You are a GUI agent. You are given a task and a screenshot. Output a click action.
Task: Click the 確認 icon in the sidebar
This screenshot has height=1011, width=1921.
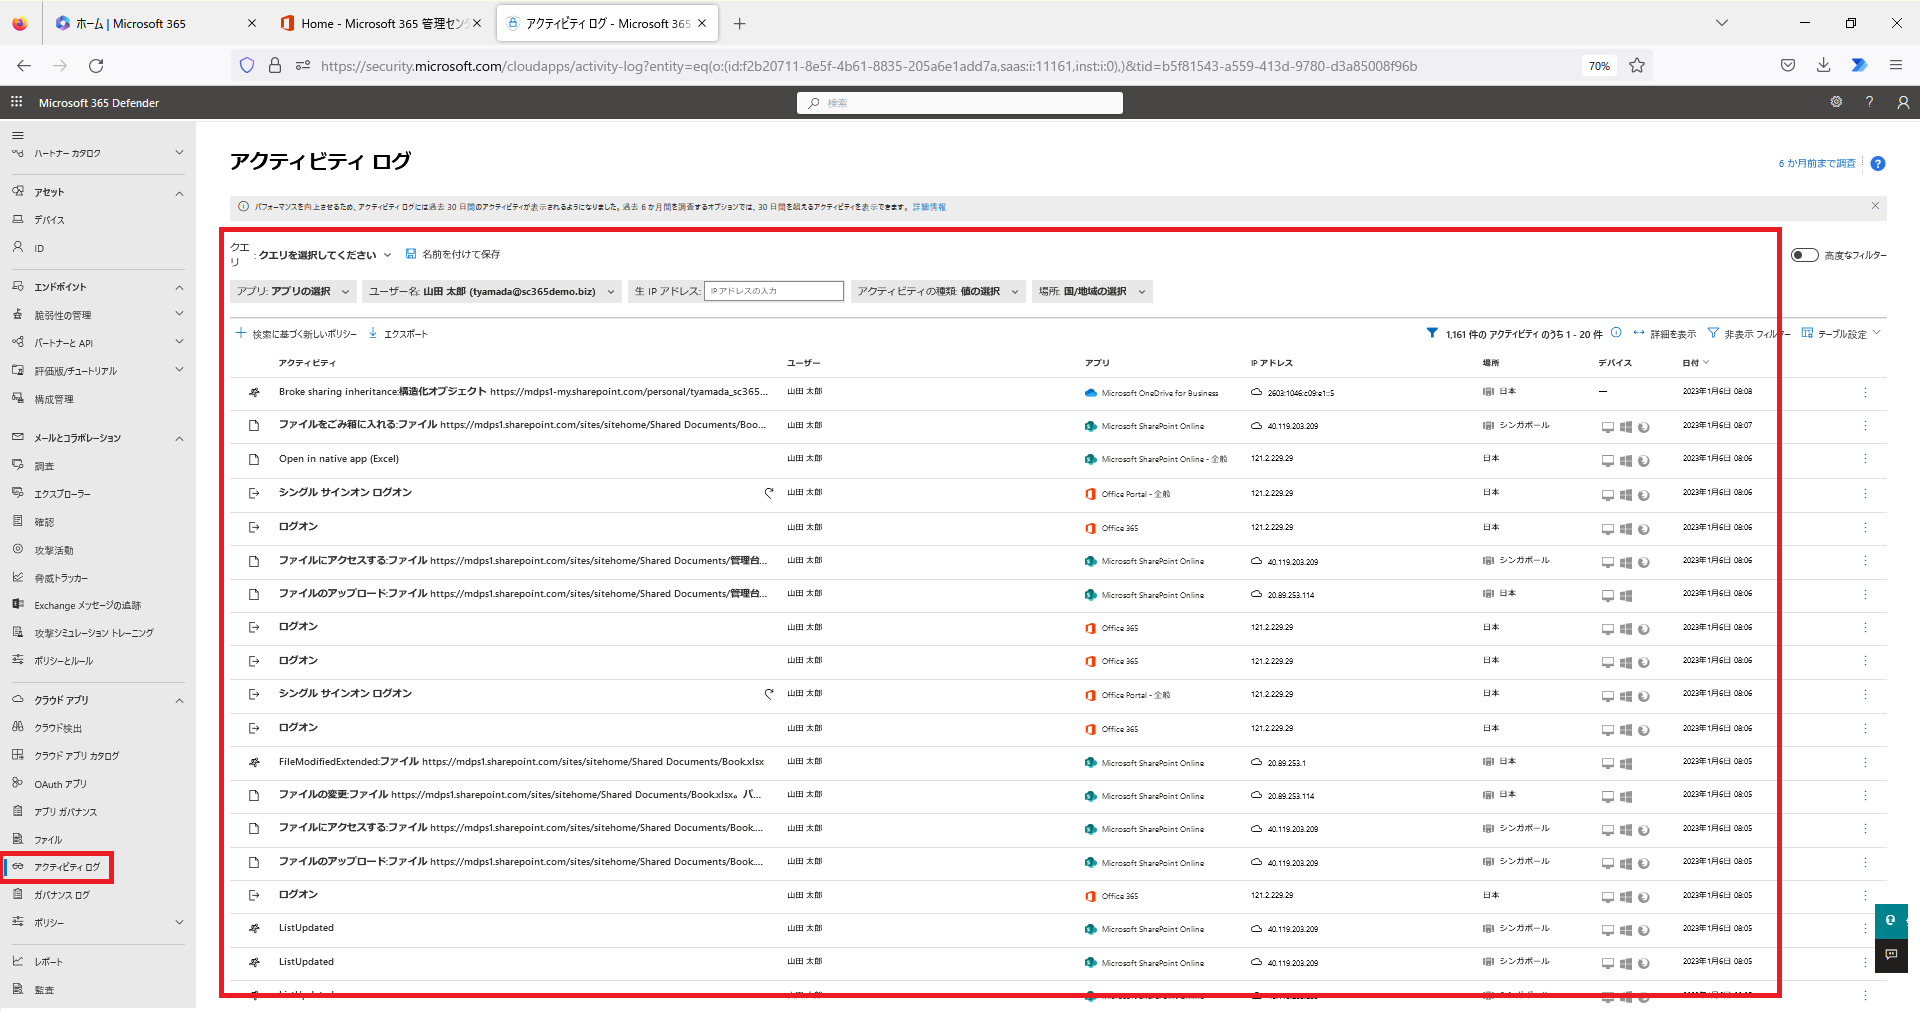[x=17, y=521]
